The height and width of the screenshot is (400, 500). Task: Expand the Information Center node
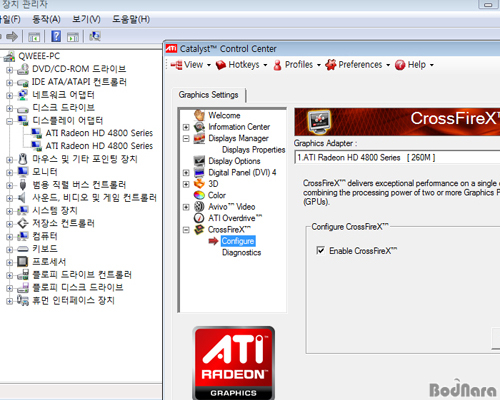point(186,127)
